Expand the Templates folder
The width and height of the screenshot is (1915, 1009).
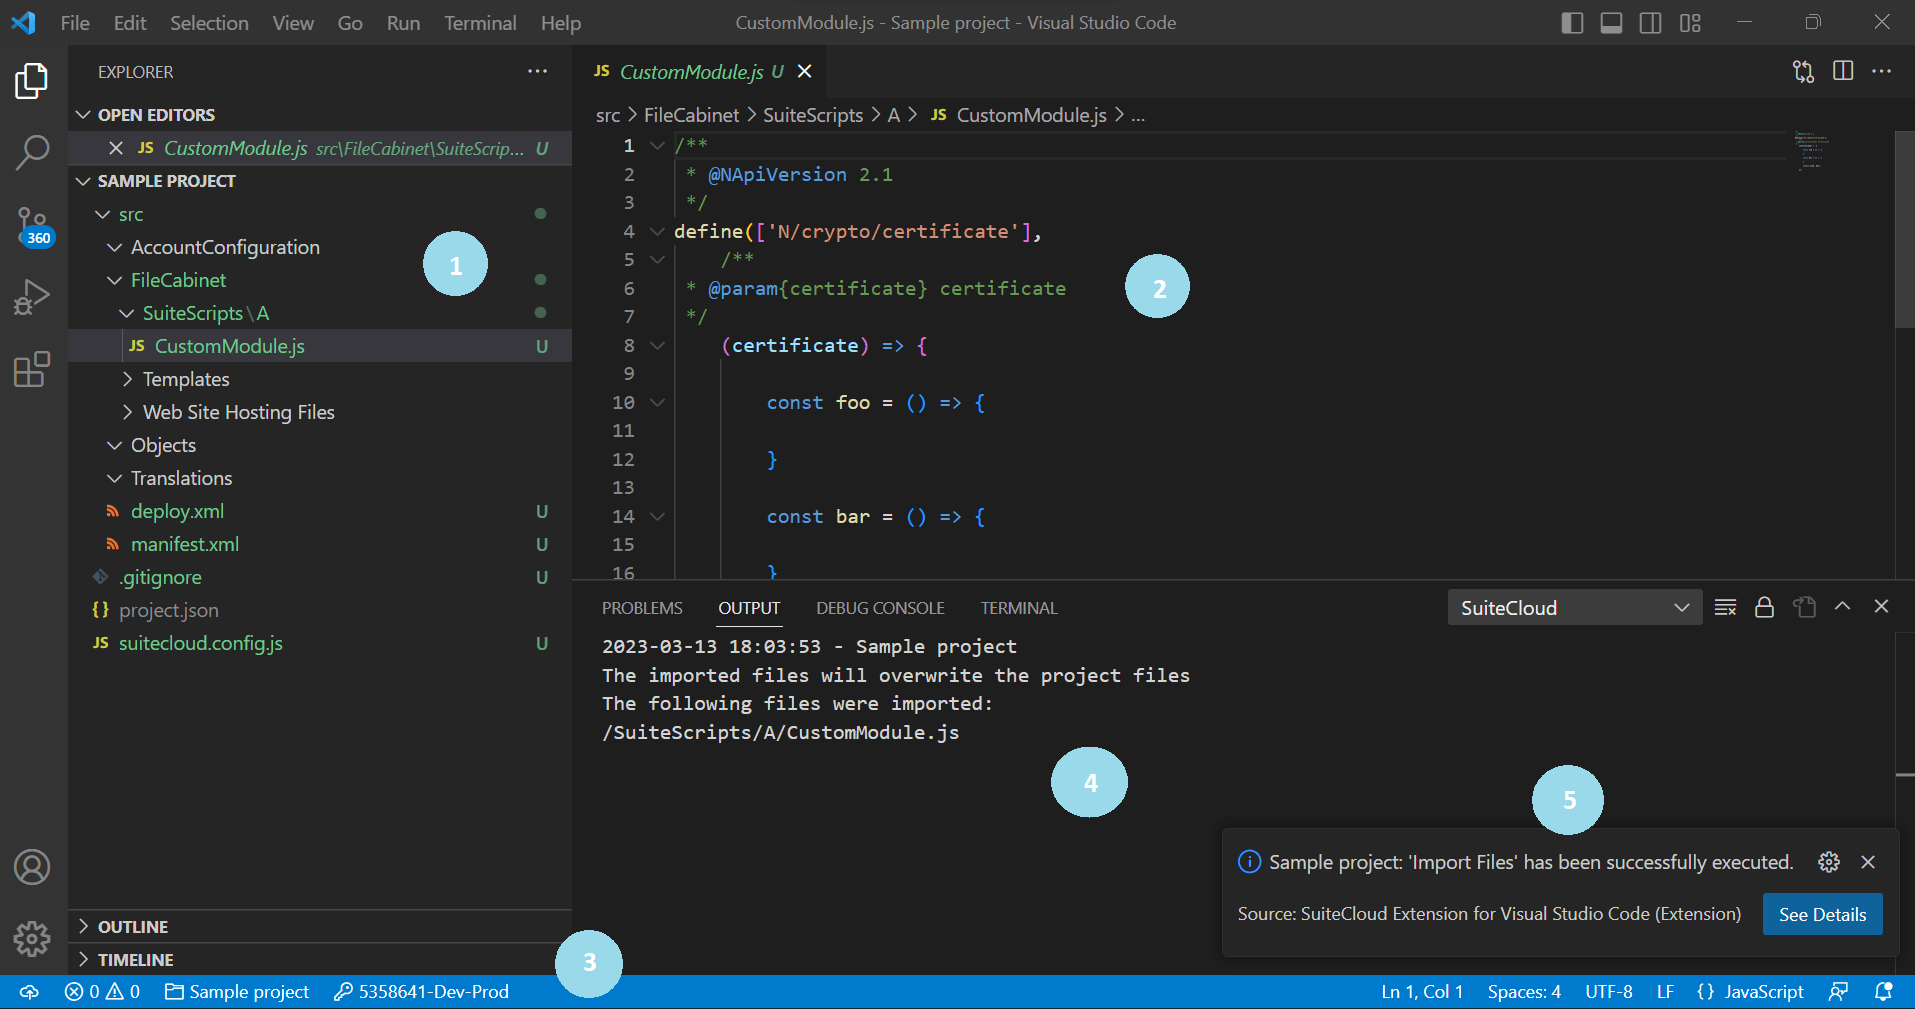click(127, 379)
